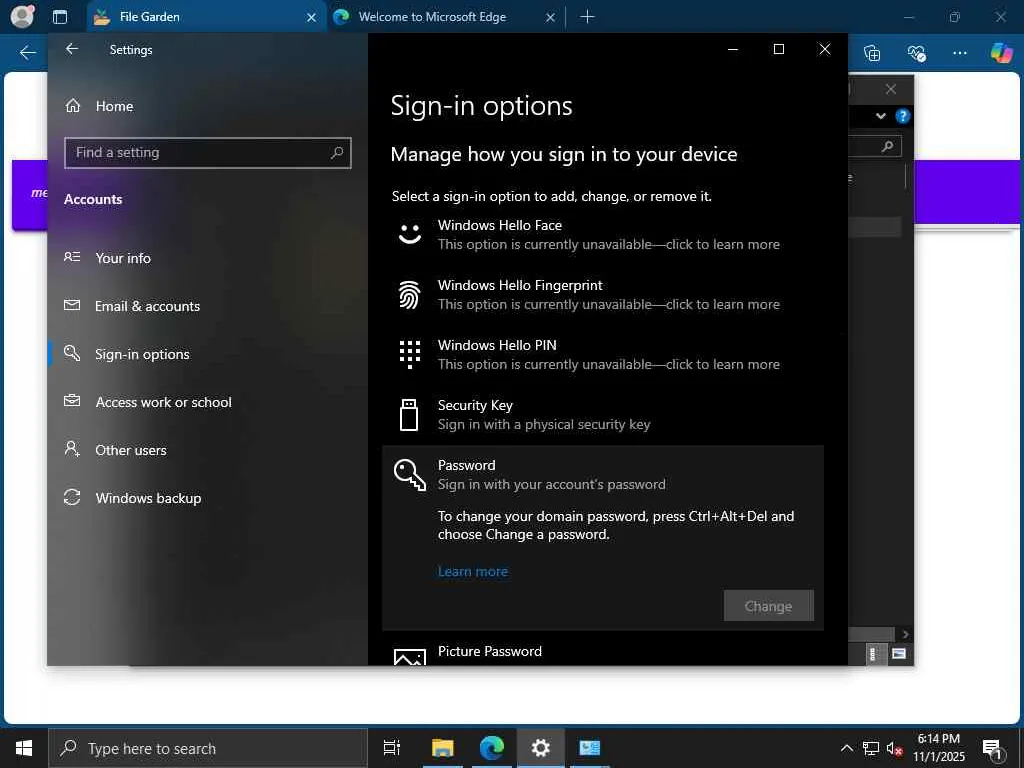This screenshot has height=768, width=1024.
Task: Select Sign-in options in sidebar
Action: [x=142, y=354]
